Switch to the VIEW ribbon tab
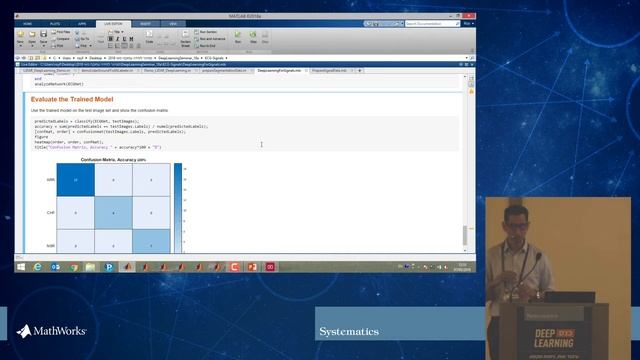Viewport: 640px width, 360px height. coord(173,24)
